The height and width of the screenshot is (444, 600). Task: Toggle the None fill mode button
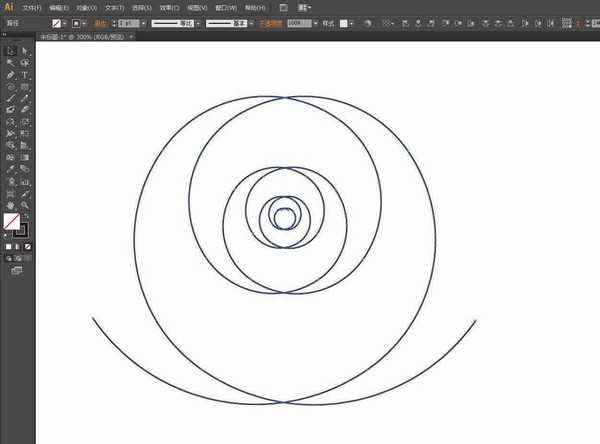coord(27,245)
